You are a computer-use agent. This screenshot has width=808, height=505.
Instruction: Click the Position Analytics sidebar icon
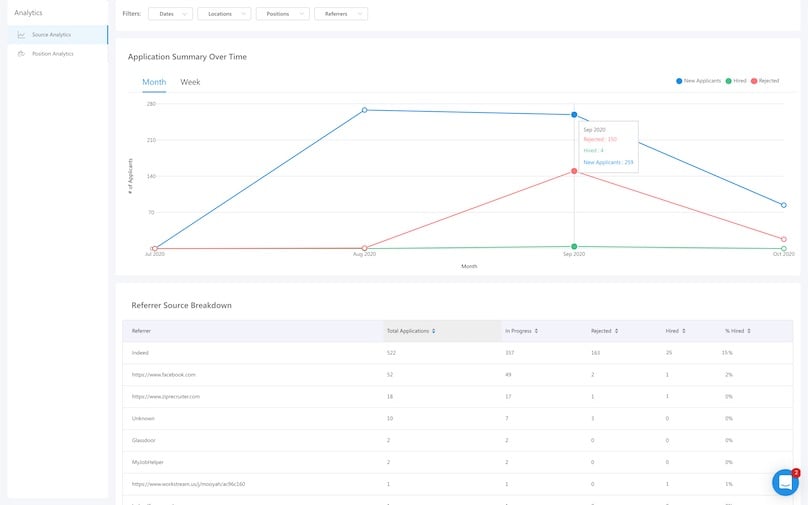(x=21, y=54)
